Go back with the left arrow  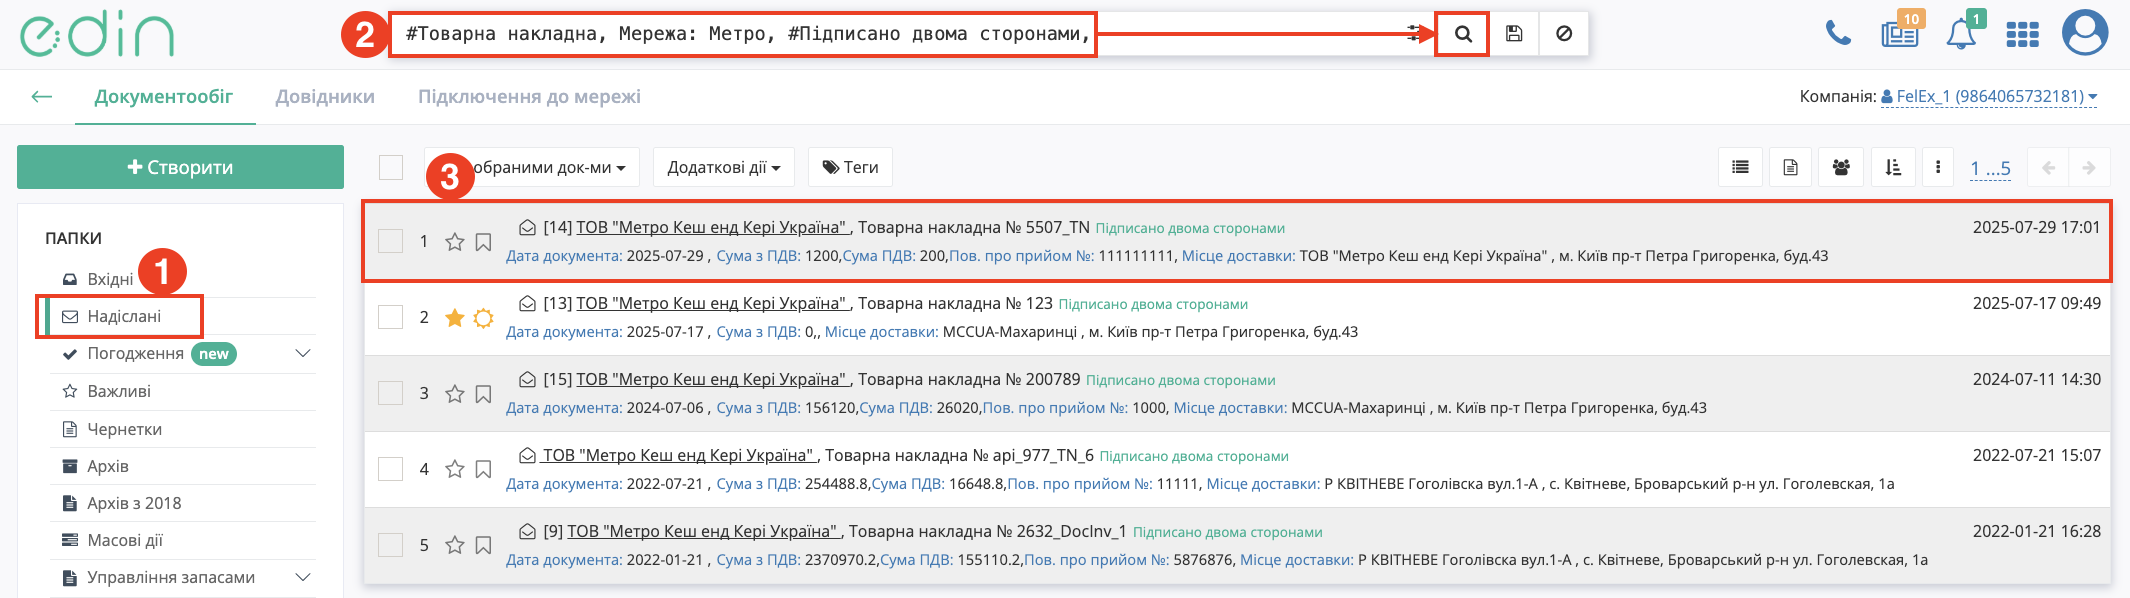(41, 97)
